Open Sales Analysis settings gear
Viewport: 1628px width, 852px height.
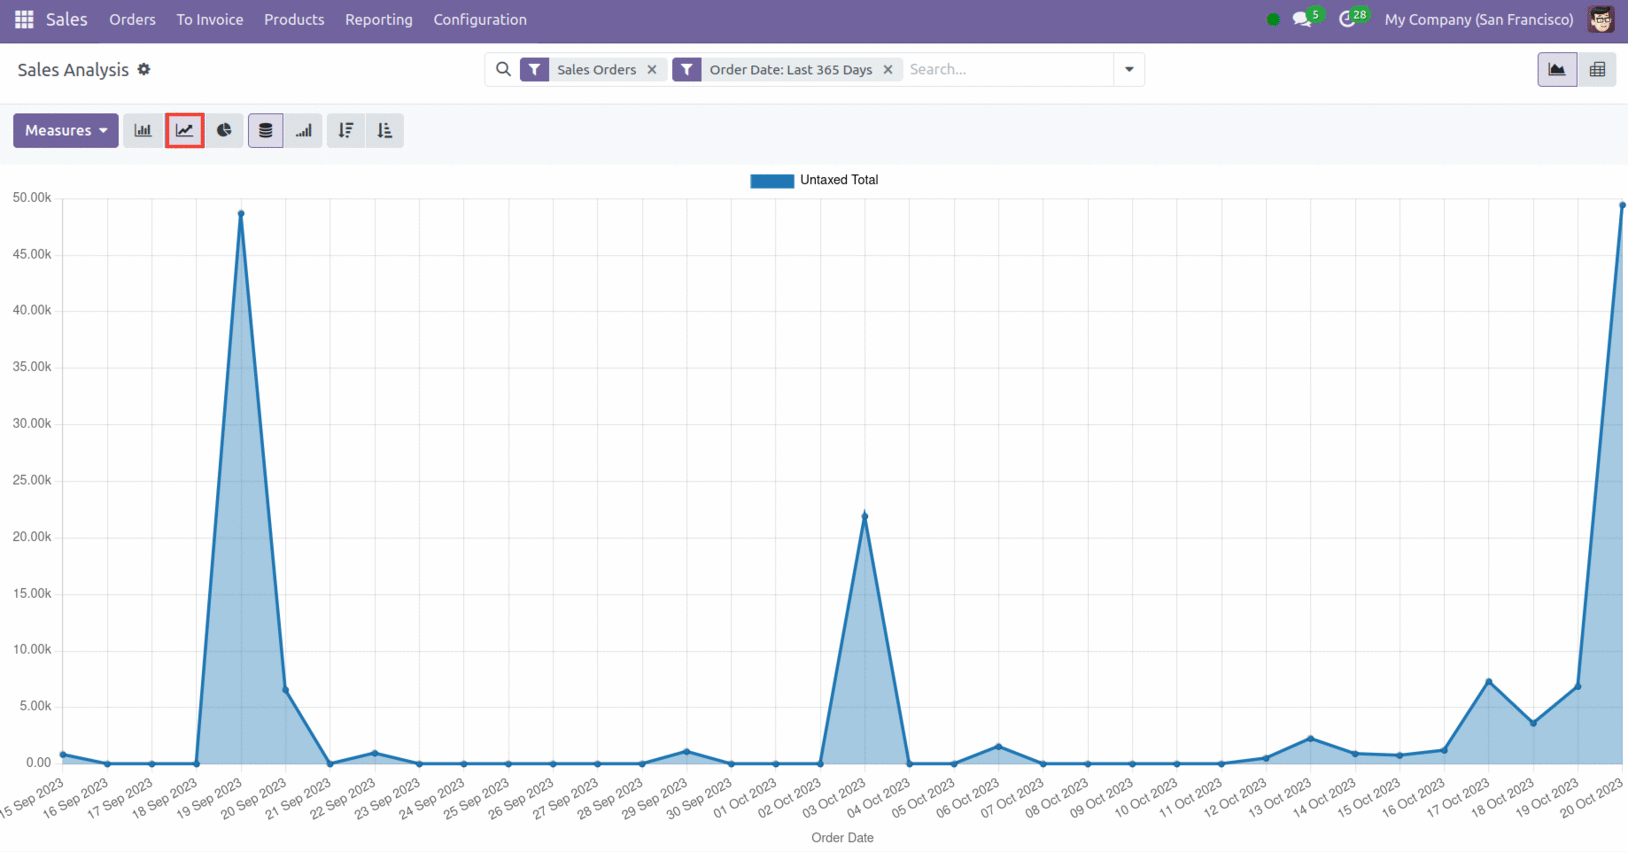(x=144, y=70)
